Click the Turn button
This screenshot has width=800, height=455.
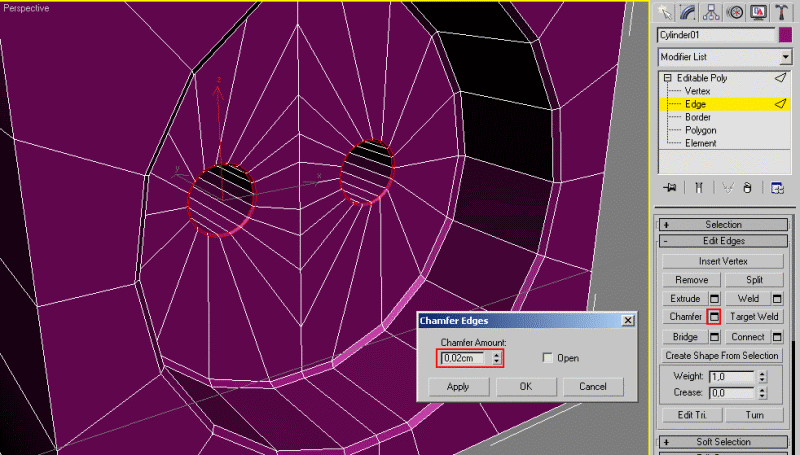754,415
